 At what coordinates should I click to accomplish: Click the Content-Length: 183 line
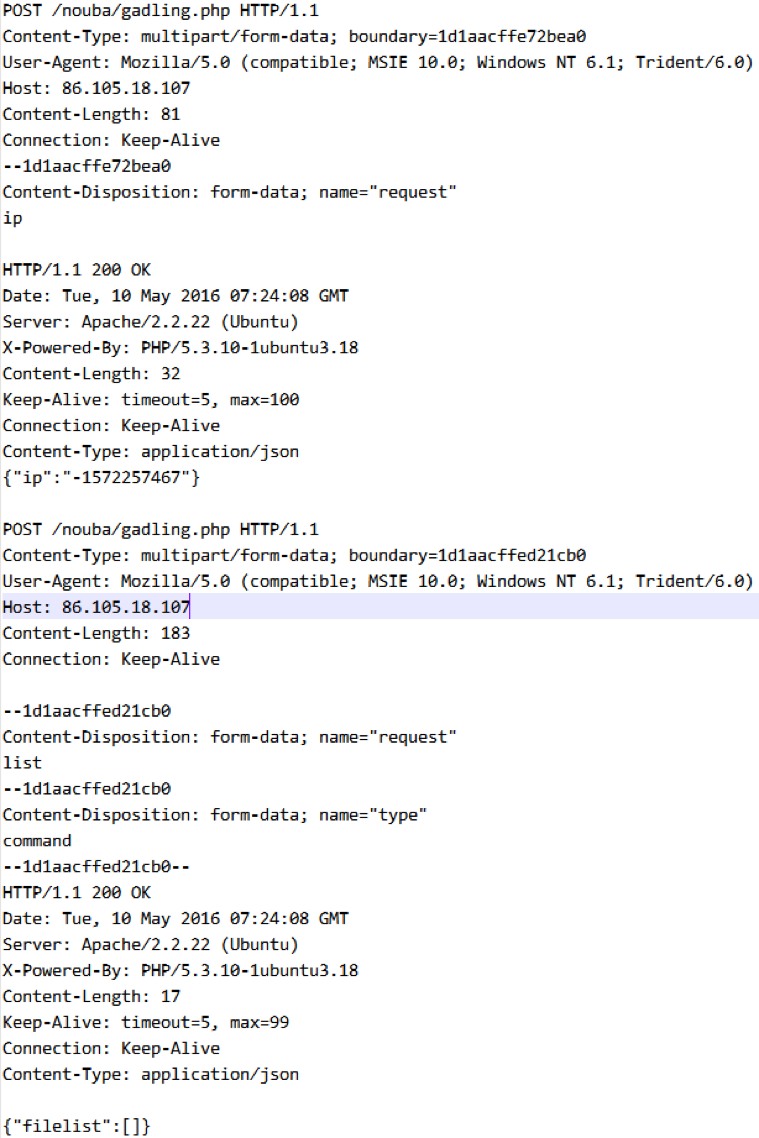(97, 634)
